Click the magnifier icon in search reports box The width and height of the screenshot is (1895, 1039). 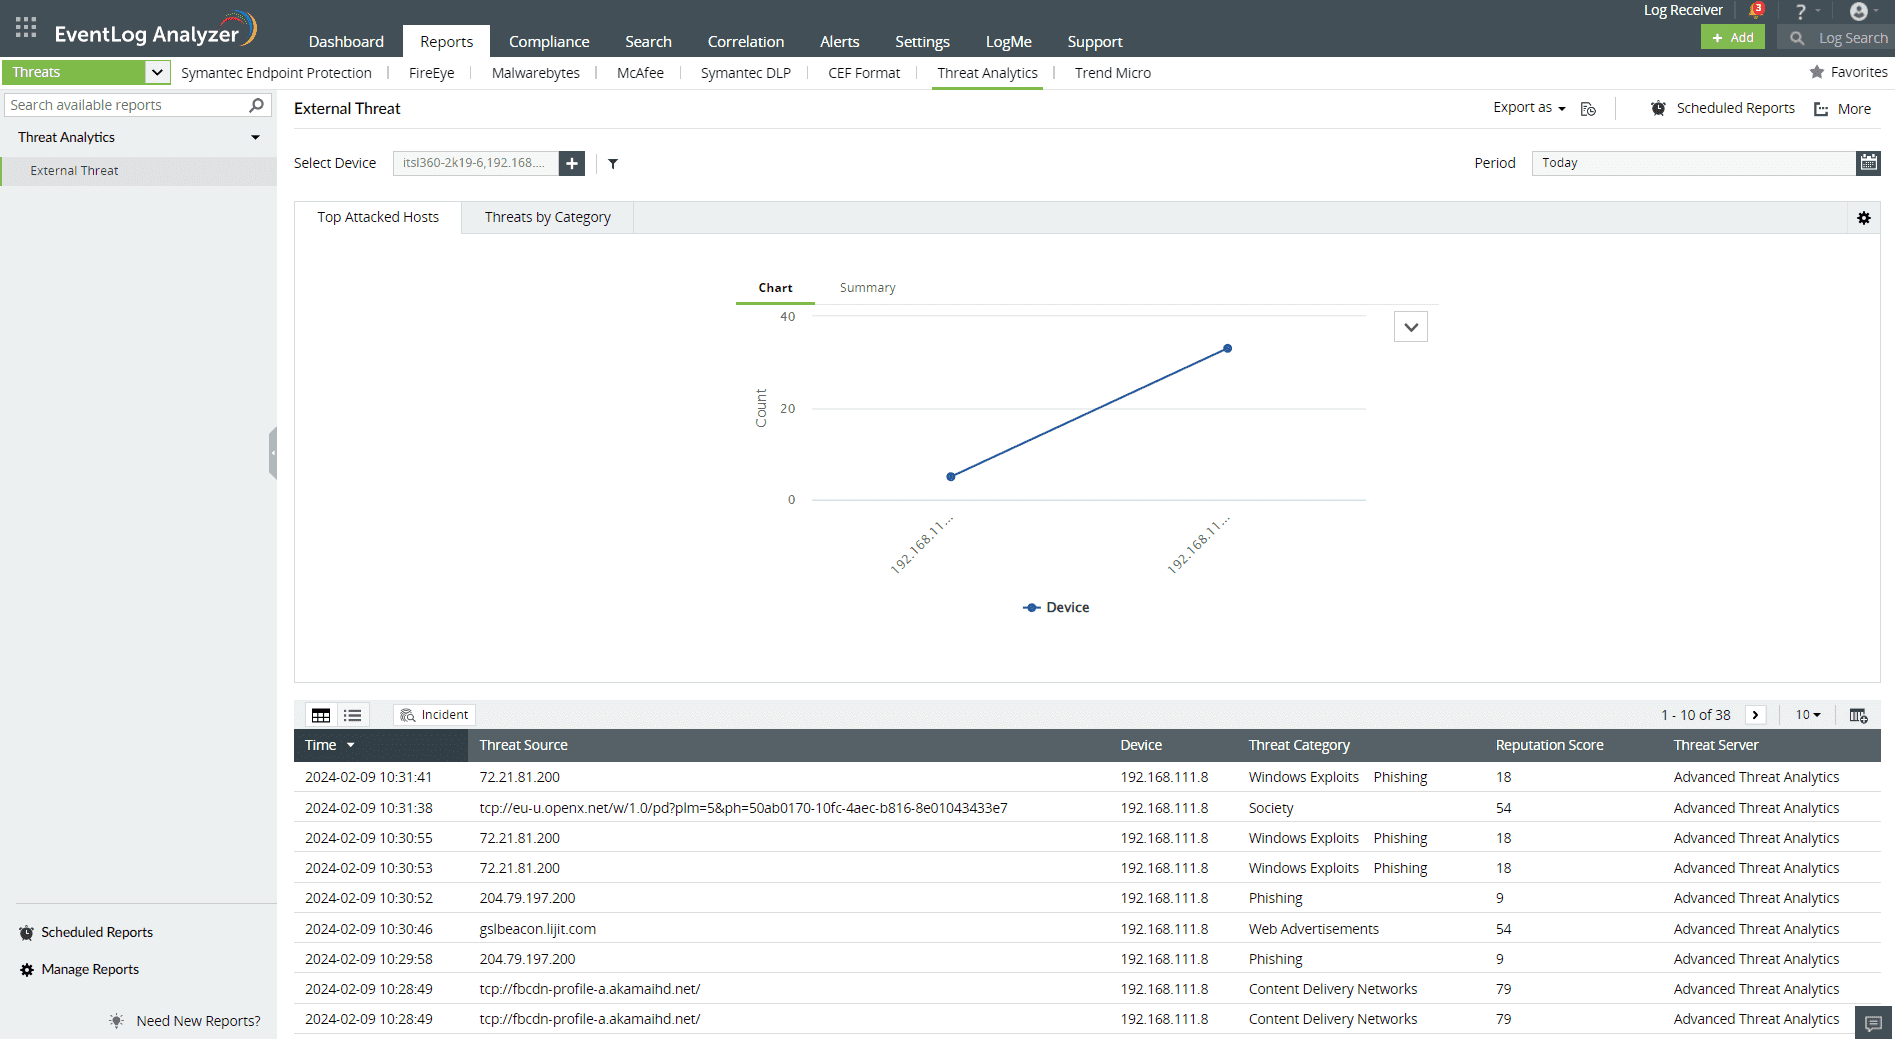point(257,105)
